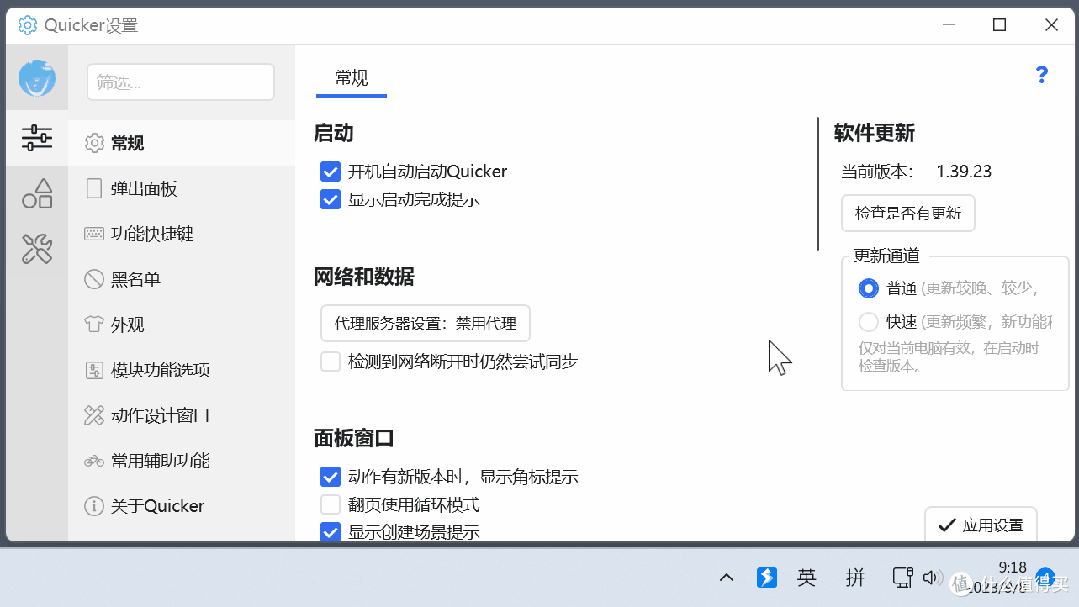Open the 模块功能选项 settings page
Screen dimensions: 1079x607
click(182, 370)
